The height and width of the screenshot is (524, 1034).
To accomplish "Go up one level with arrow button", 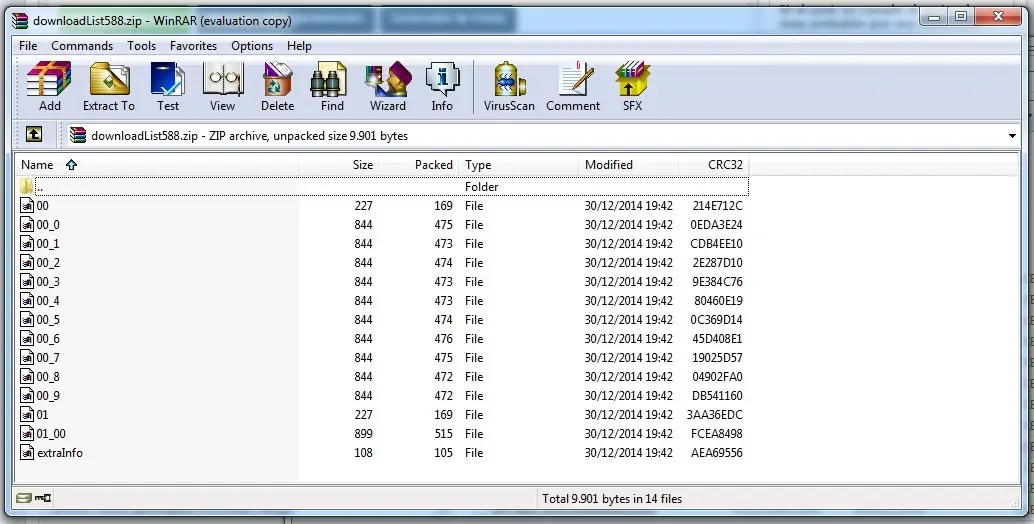I will [x=34, y=134].
